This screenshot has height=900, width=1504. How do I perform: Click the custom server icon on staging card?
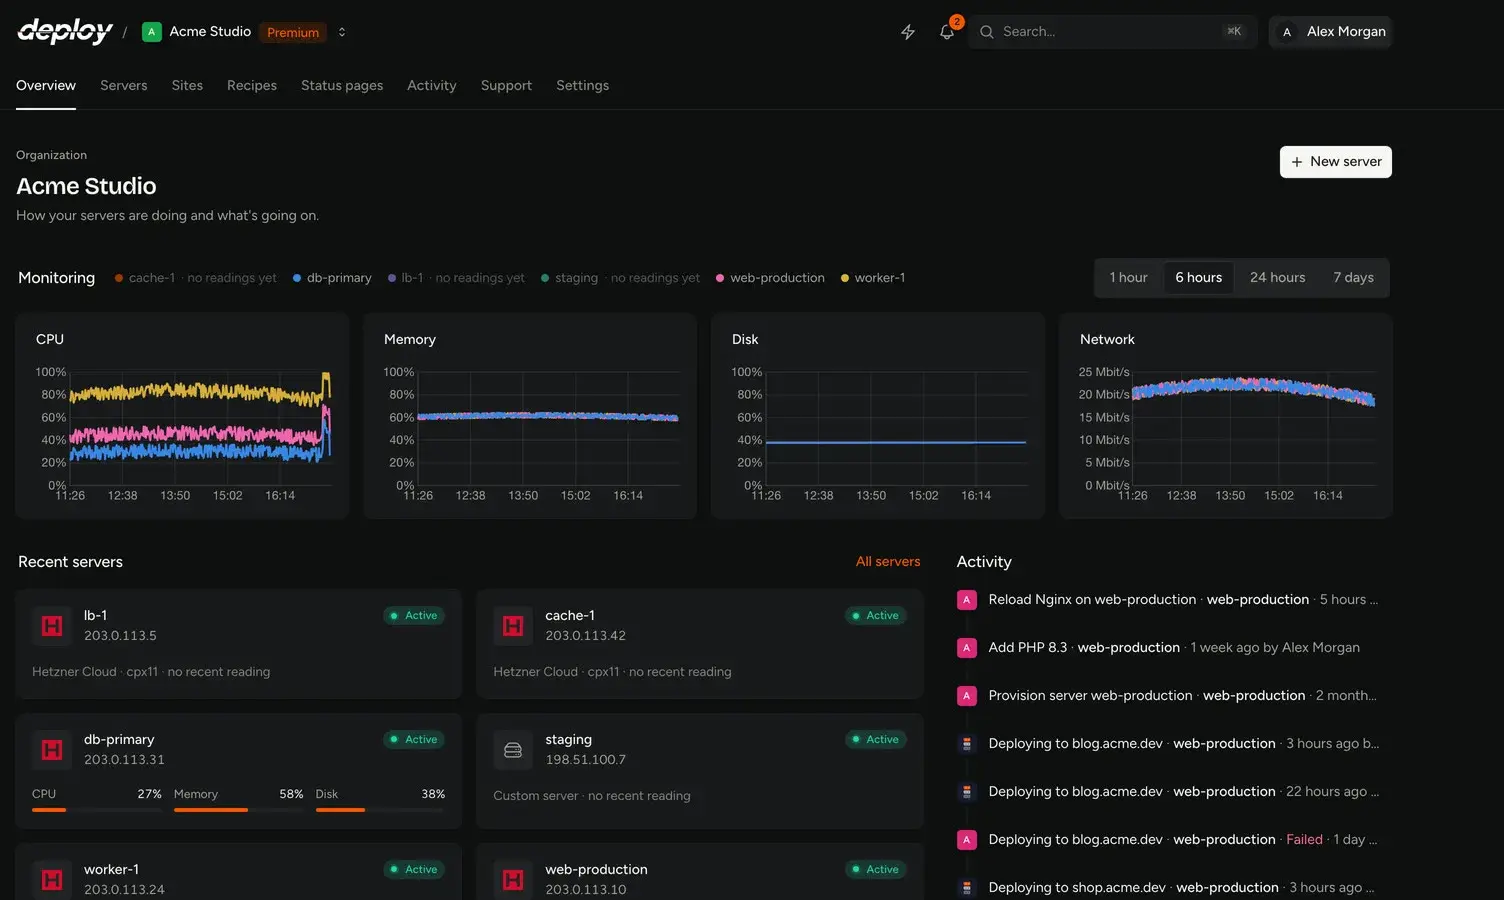pos(513,750)
